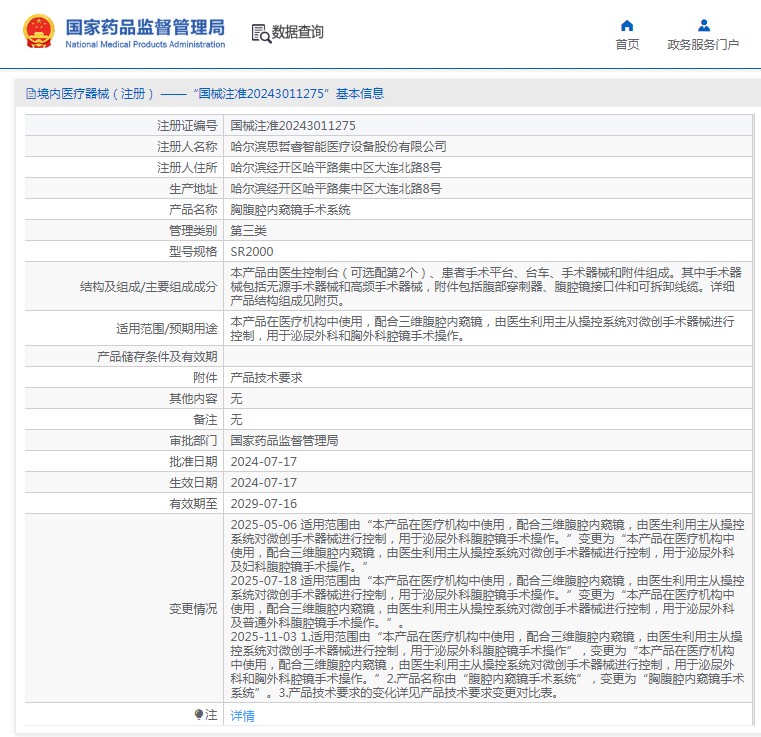
Task: Click the 2025-07-18 change entry
Action: click(x=487, y=601)
